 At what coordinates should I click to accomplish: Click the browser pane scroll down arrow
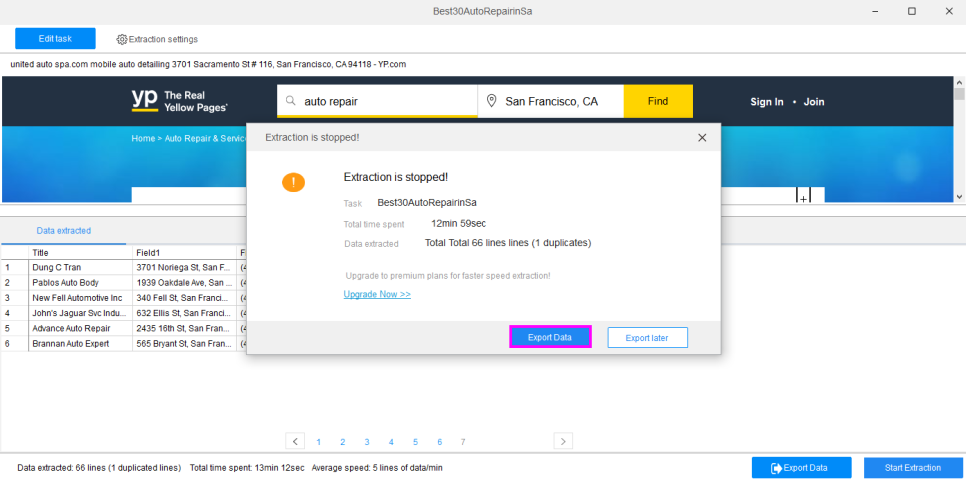click(959, 196)
